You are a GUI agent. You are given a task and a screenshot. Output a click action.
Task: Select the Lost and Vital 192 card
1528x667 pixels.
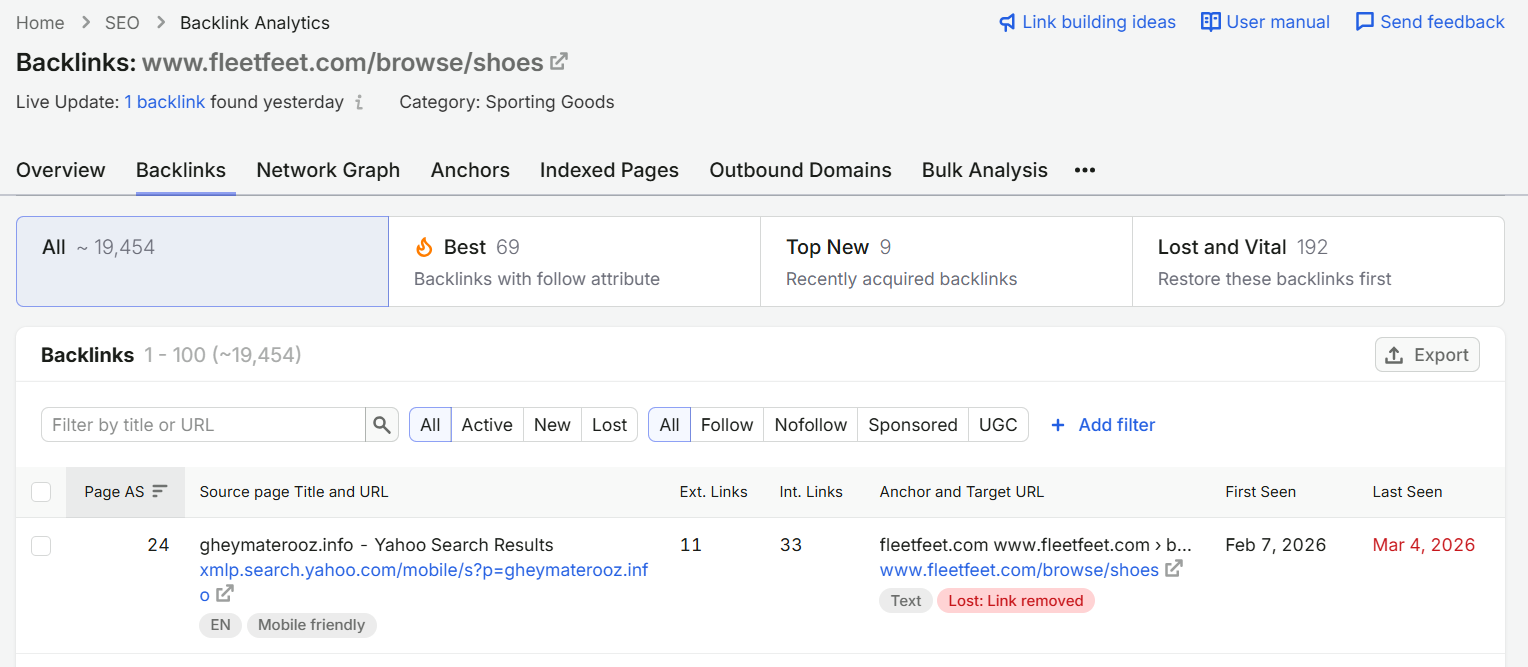point(1318,261)
